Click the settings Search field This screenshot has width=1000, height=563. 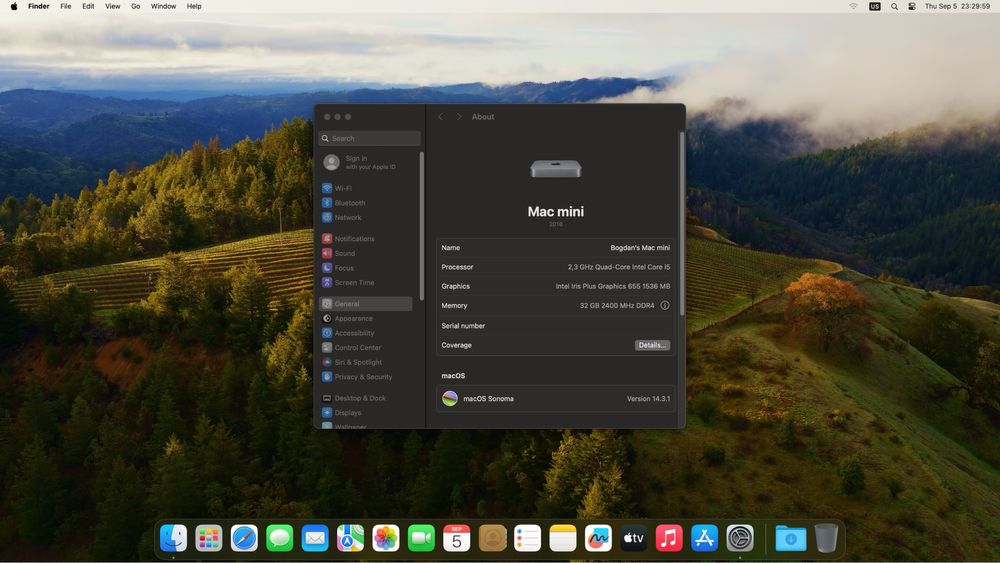(x=370, y=138)
